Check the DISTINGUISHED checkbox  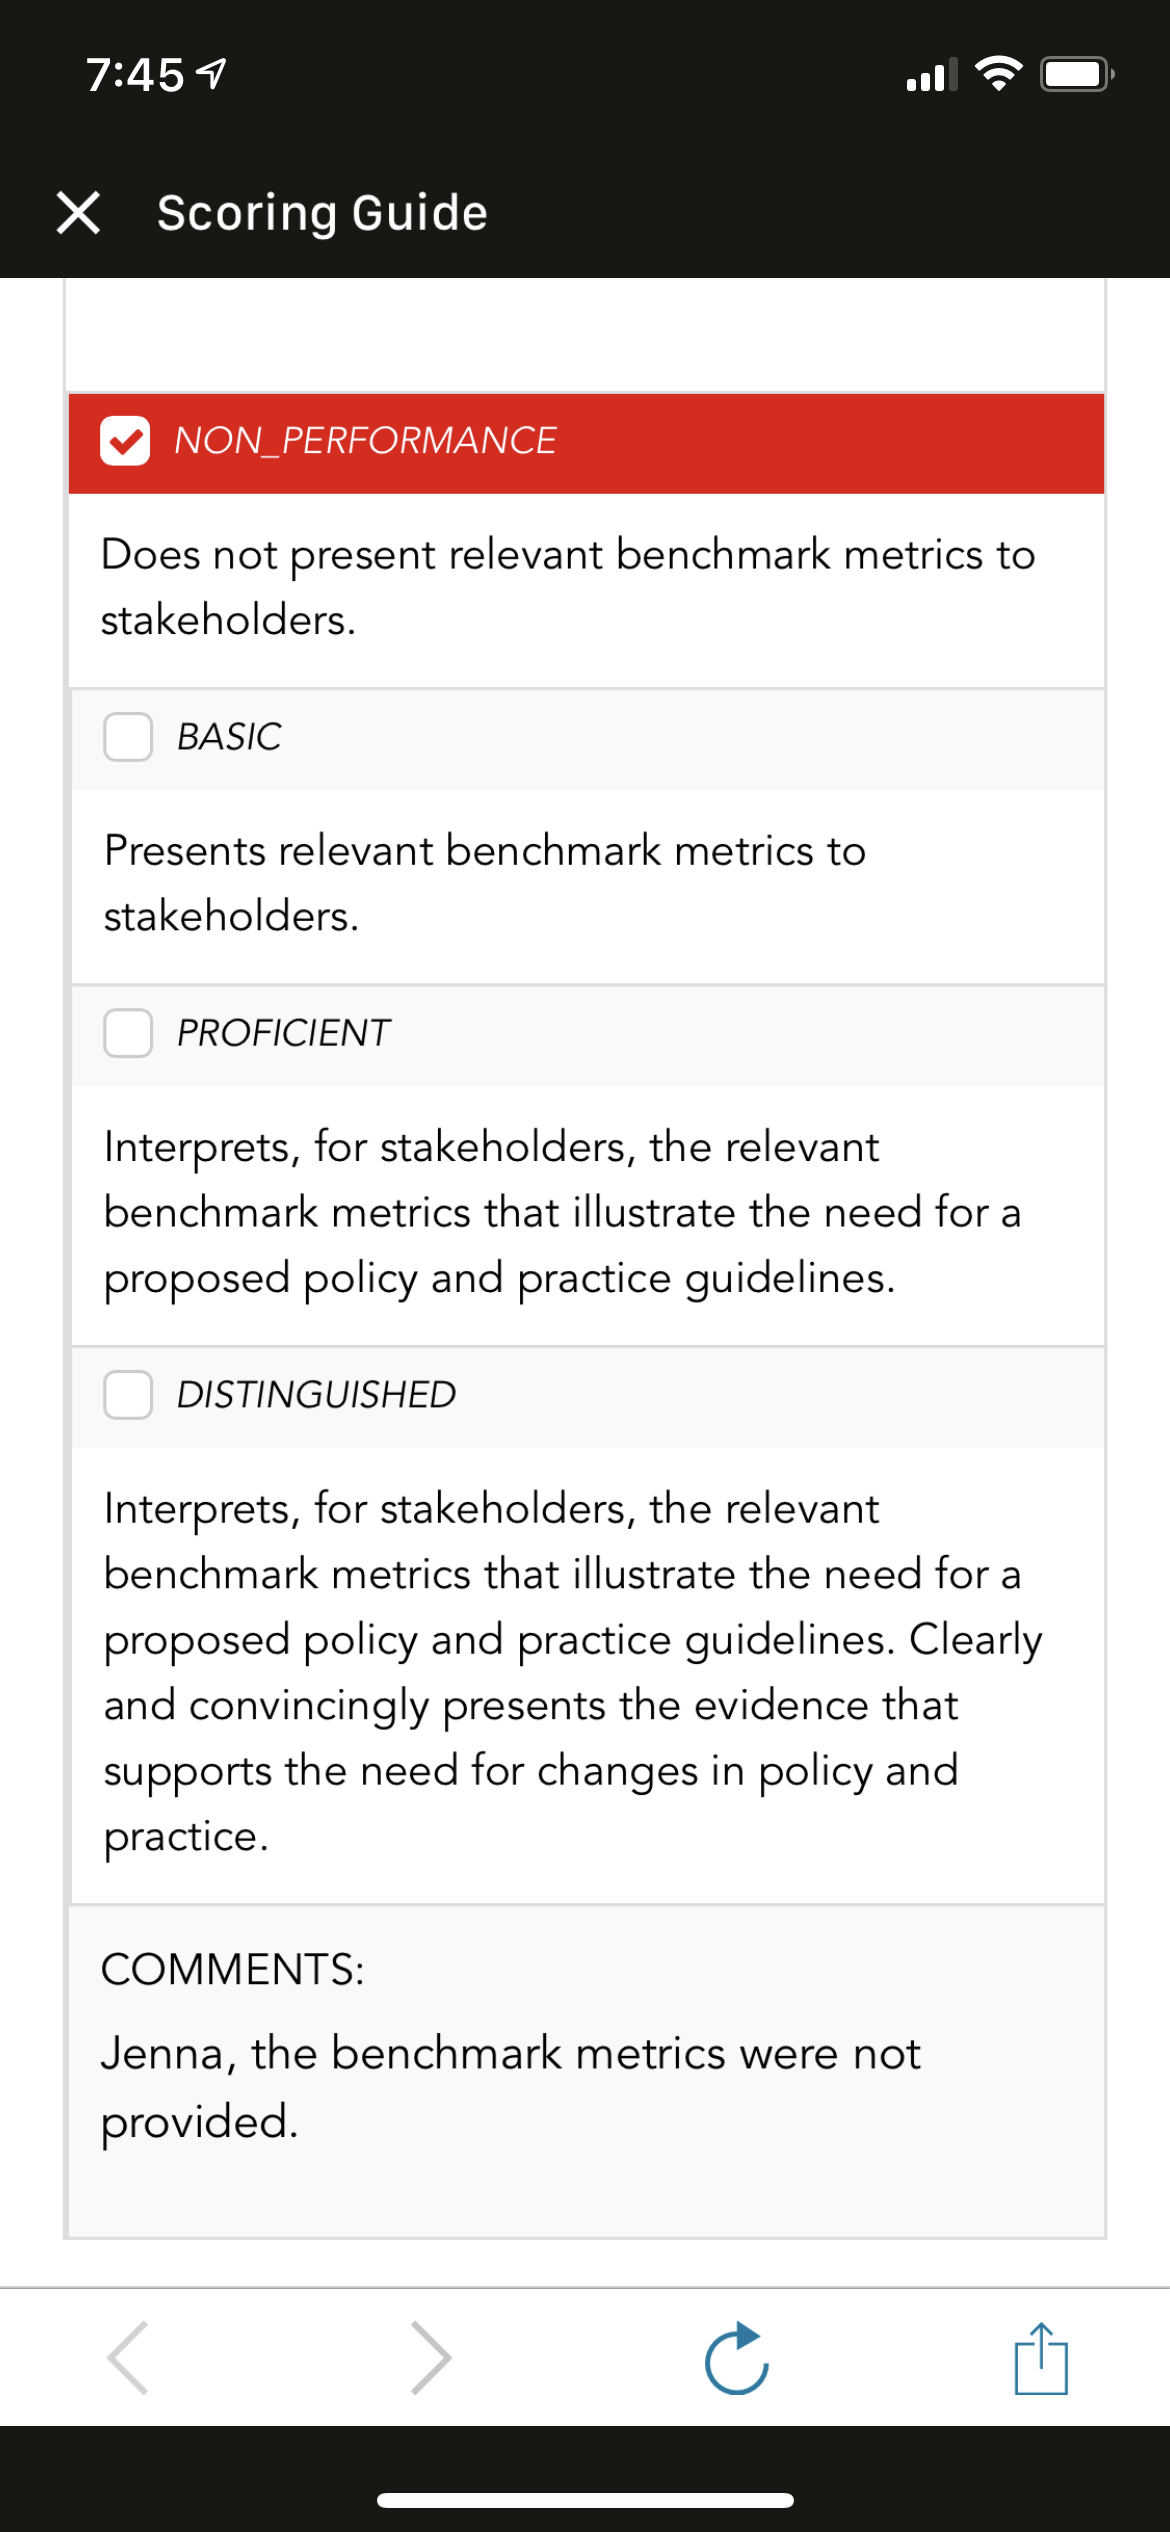tap(128, 1395)
